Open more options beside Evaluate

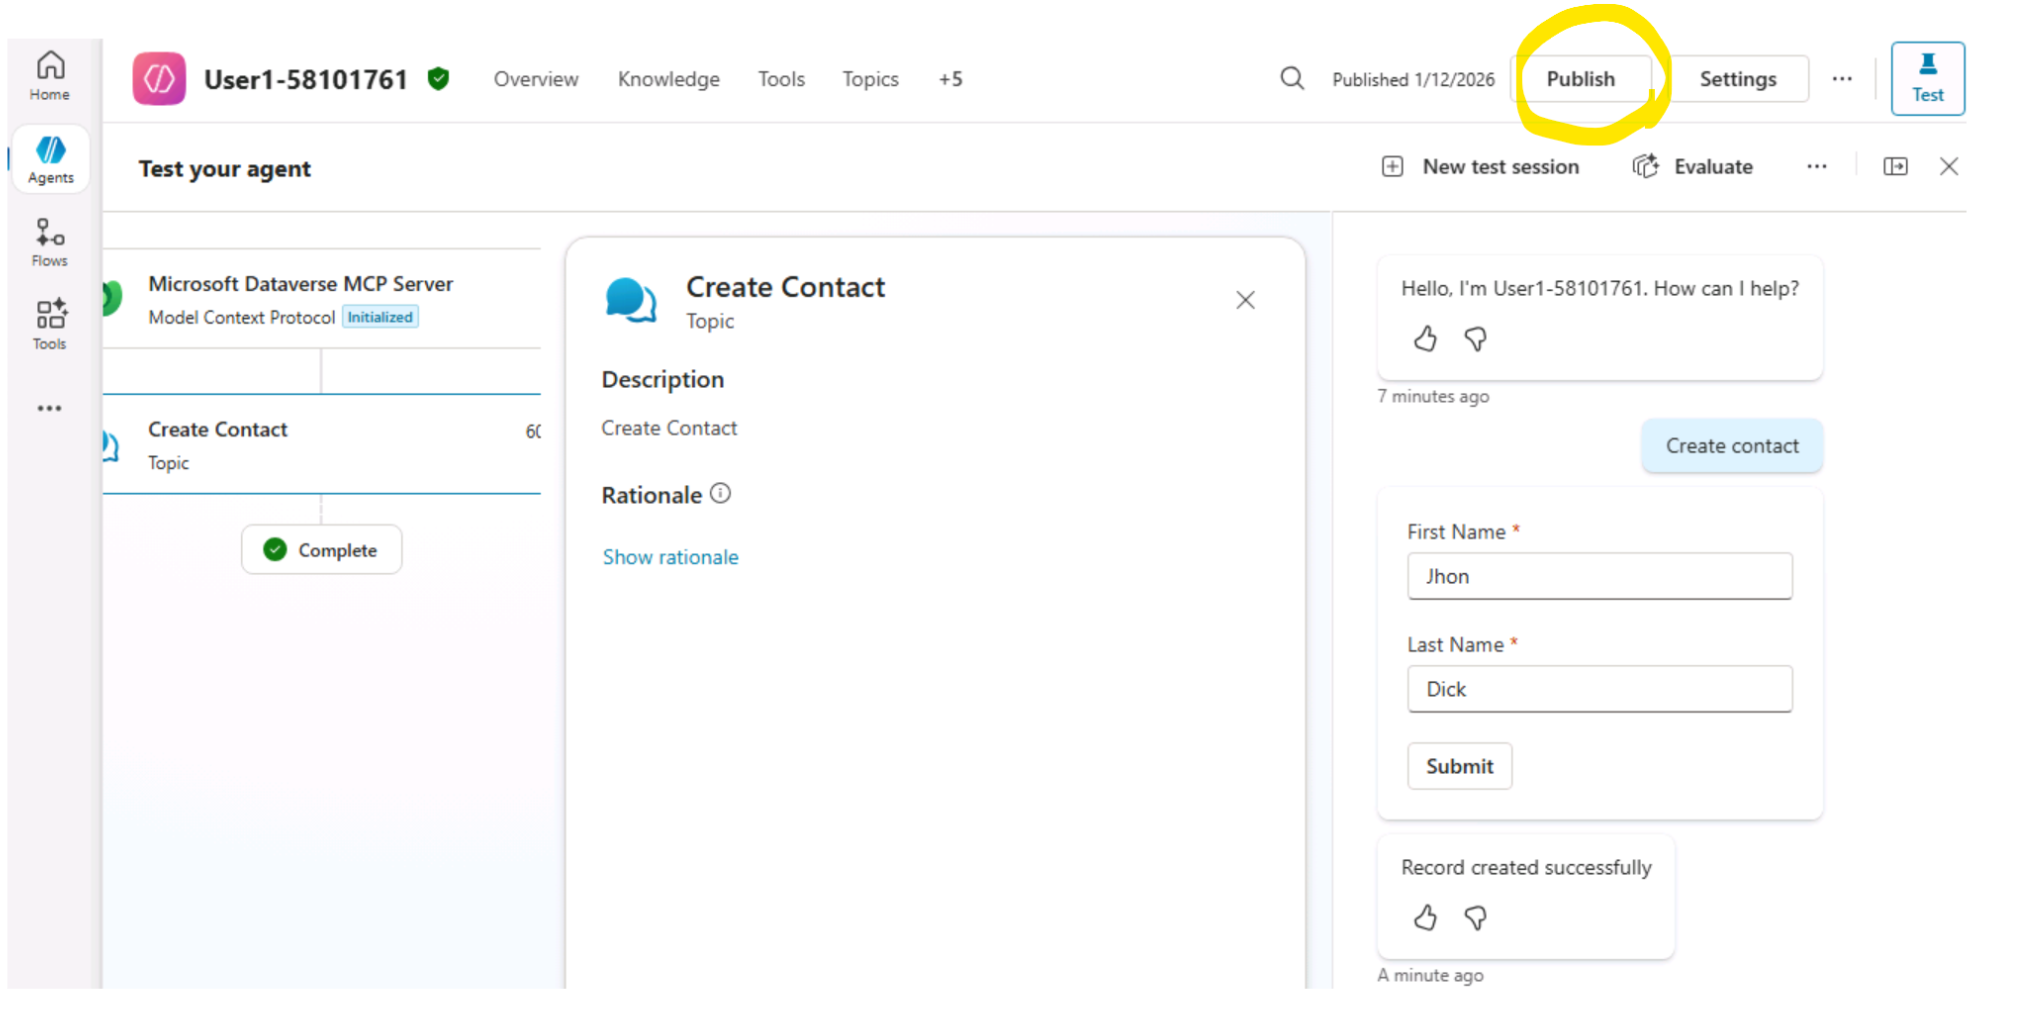coord(1816,167)
